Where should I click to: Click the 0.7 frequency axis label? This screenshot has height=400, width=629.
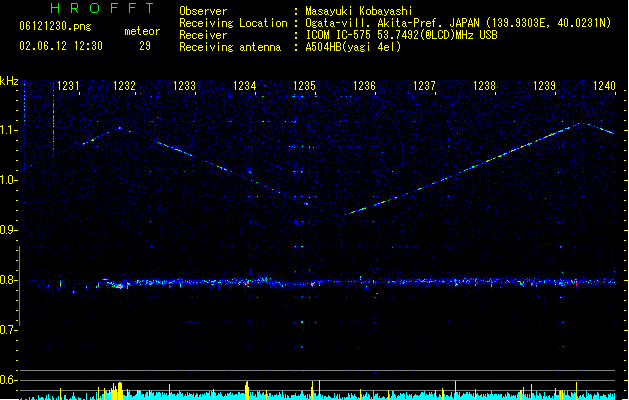pos(8,330)
